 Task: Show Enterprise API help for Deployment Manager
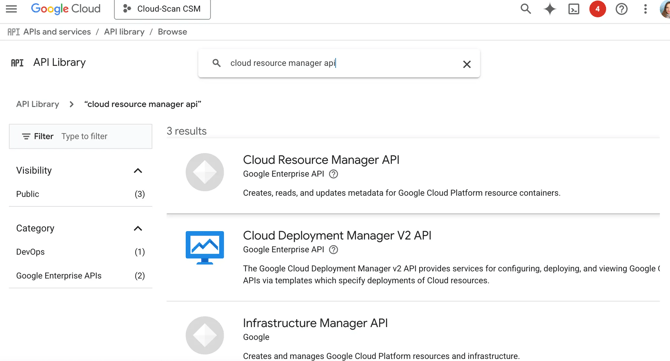(x=333, y=249)
